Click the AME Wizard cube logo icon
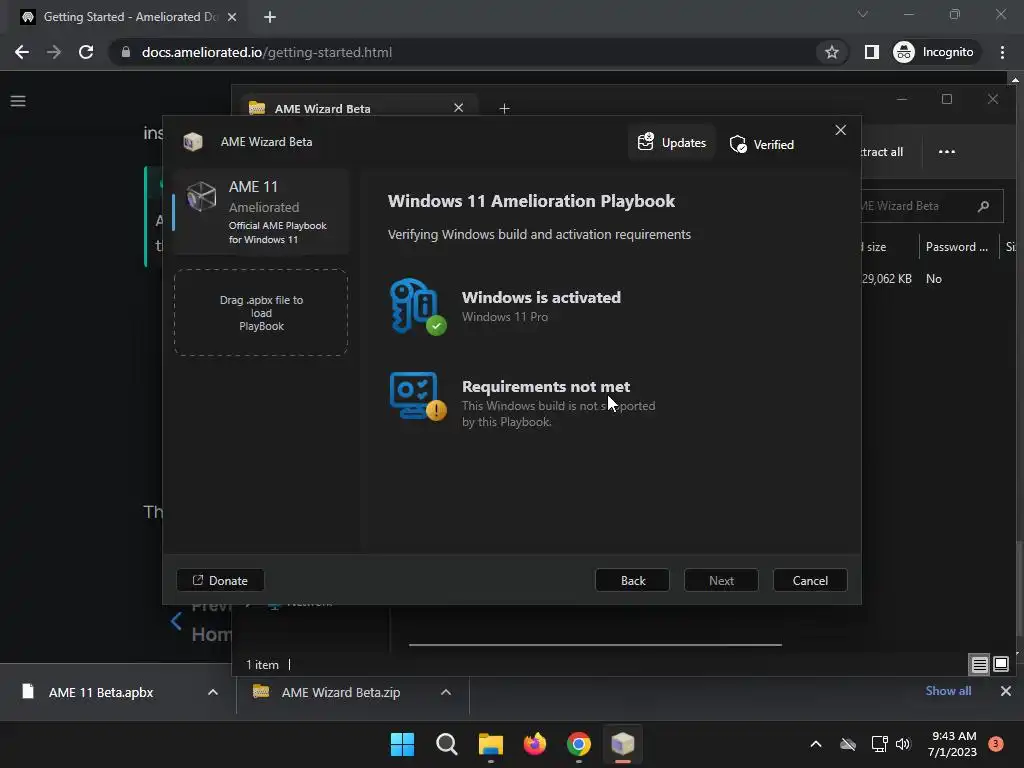 click(x=193, y=142)
